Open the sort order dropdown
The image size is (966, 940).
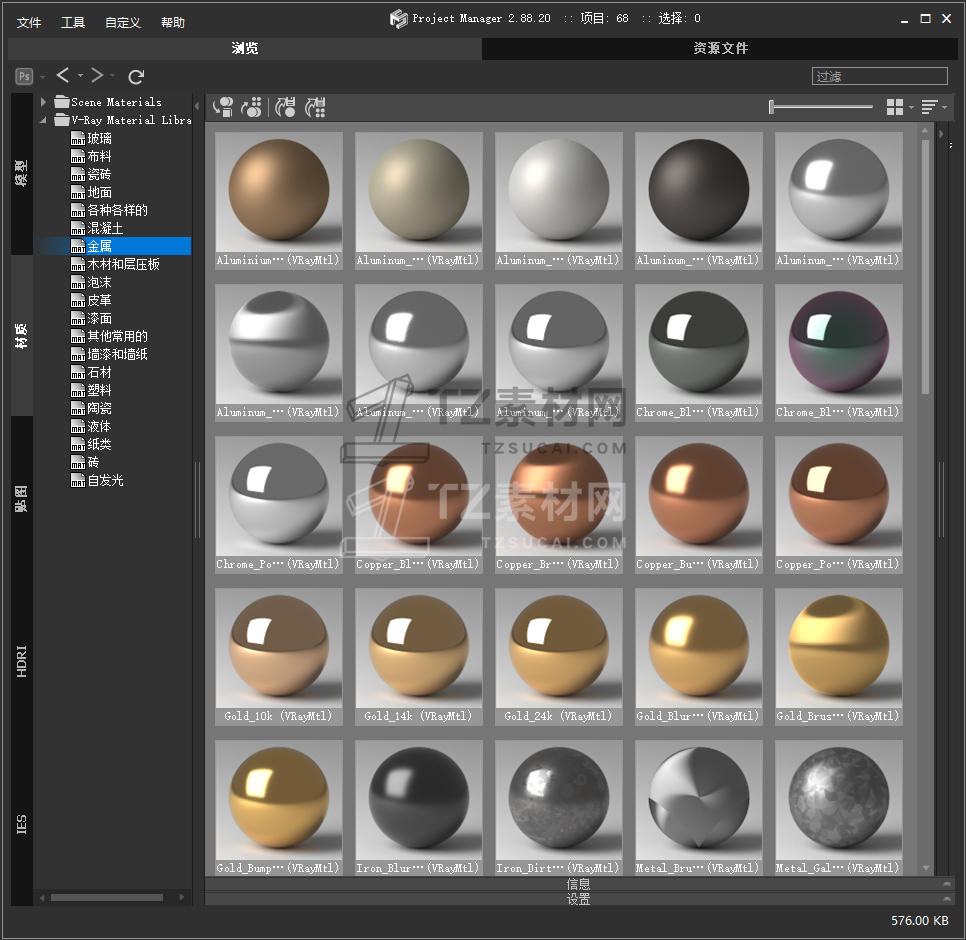(933, 107)
